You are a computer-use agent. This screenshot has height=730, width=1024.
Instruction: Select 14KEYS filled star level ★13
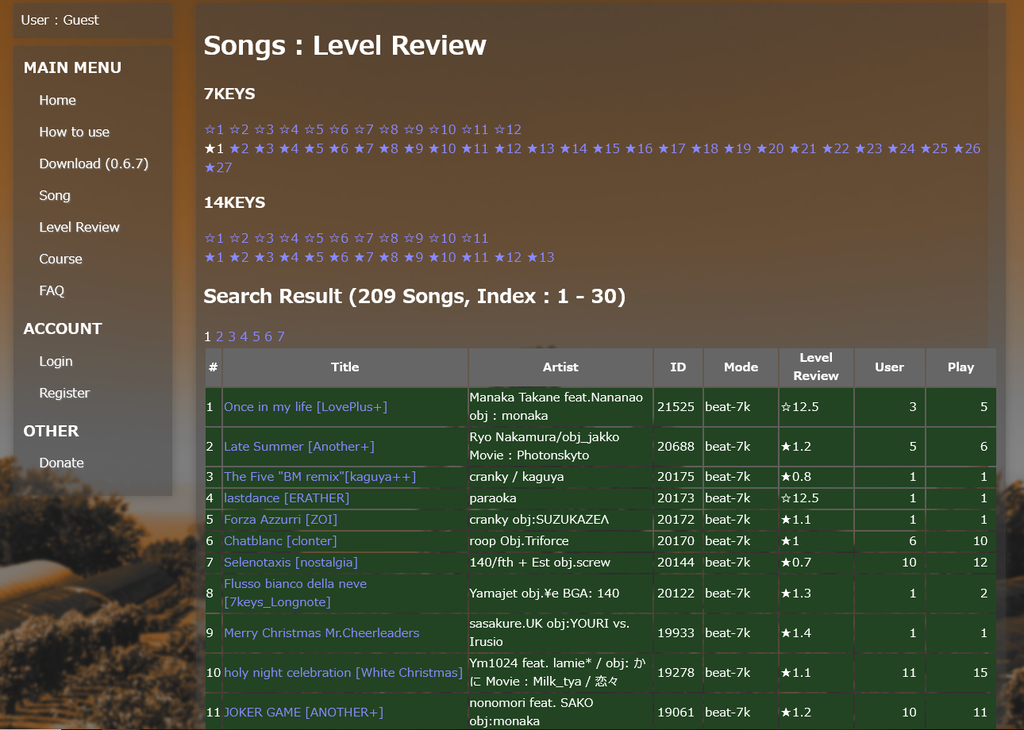[x=541, y=257]
